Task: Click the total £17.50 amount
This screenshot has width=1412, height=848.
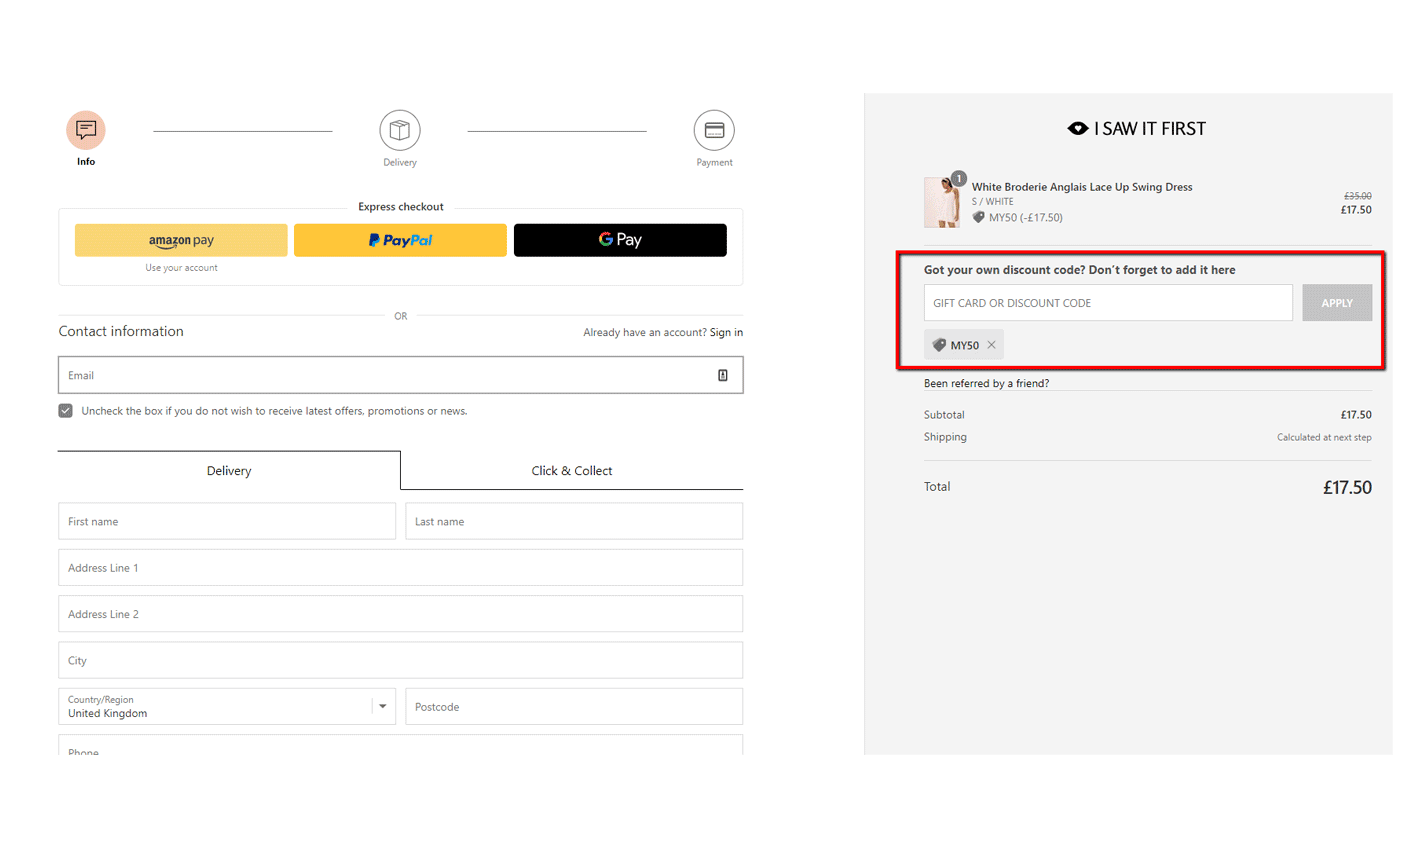Action: pos(1347,488)
